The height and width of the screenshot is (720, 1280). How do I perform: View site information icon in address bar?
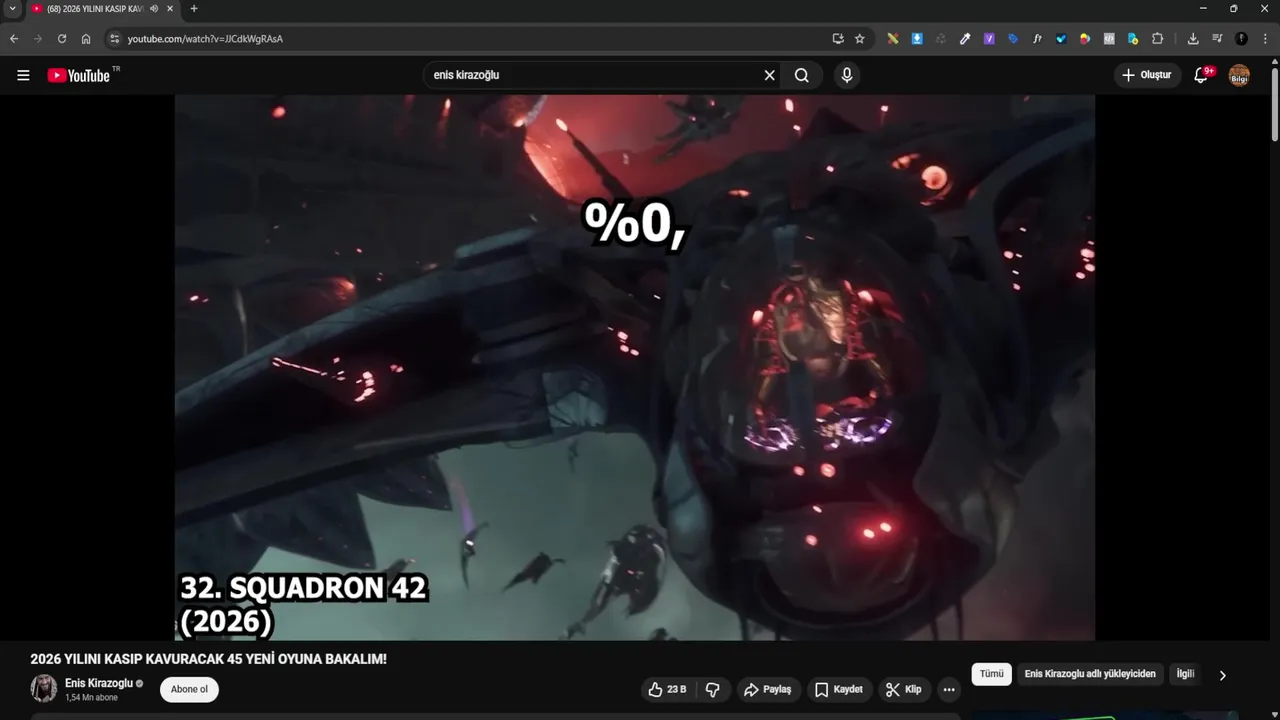114,39
